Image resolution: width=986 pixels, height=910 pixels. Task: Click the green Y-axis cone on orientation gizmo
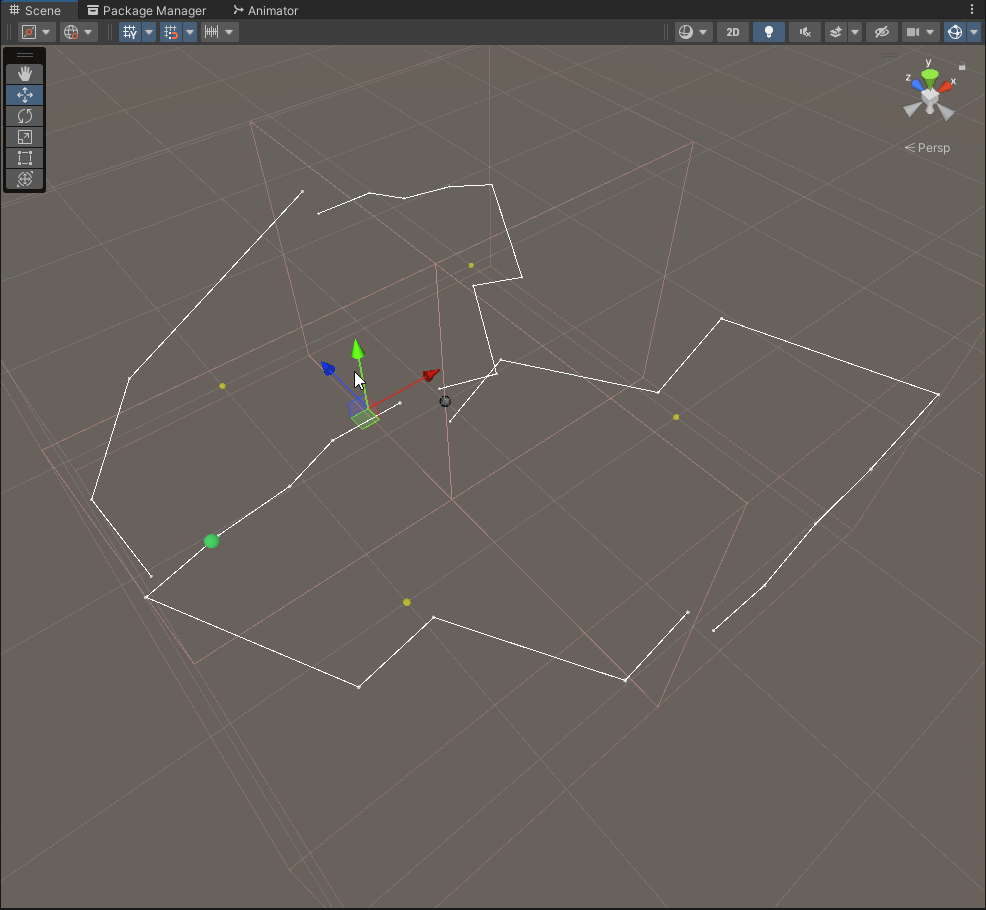click(x=930, y=75)
